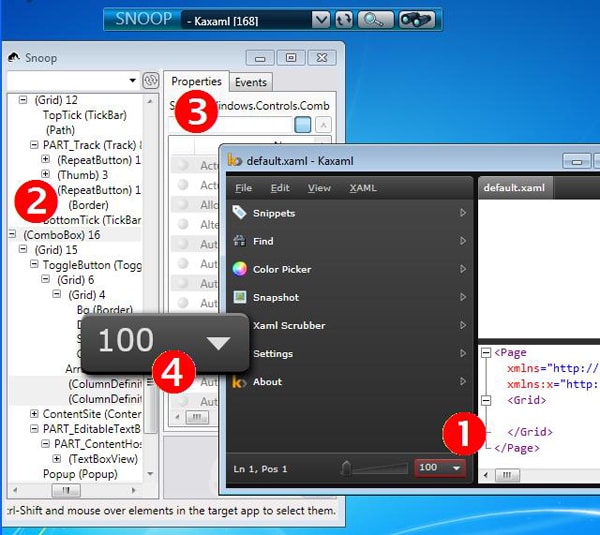Screen dimensions: 600x535
Task: Click the Ln 1, Pos 1 status text
Action: (260, 469)
